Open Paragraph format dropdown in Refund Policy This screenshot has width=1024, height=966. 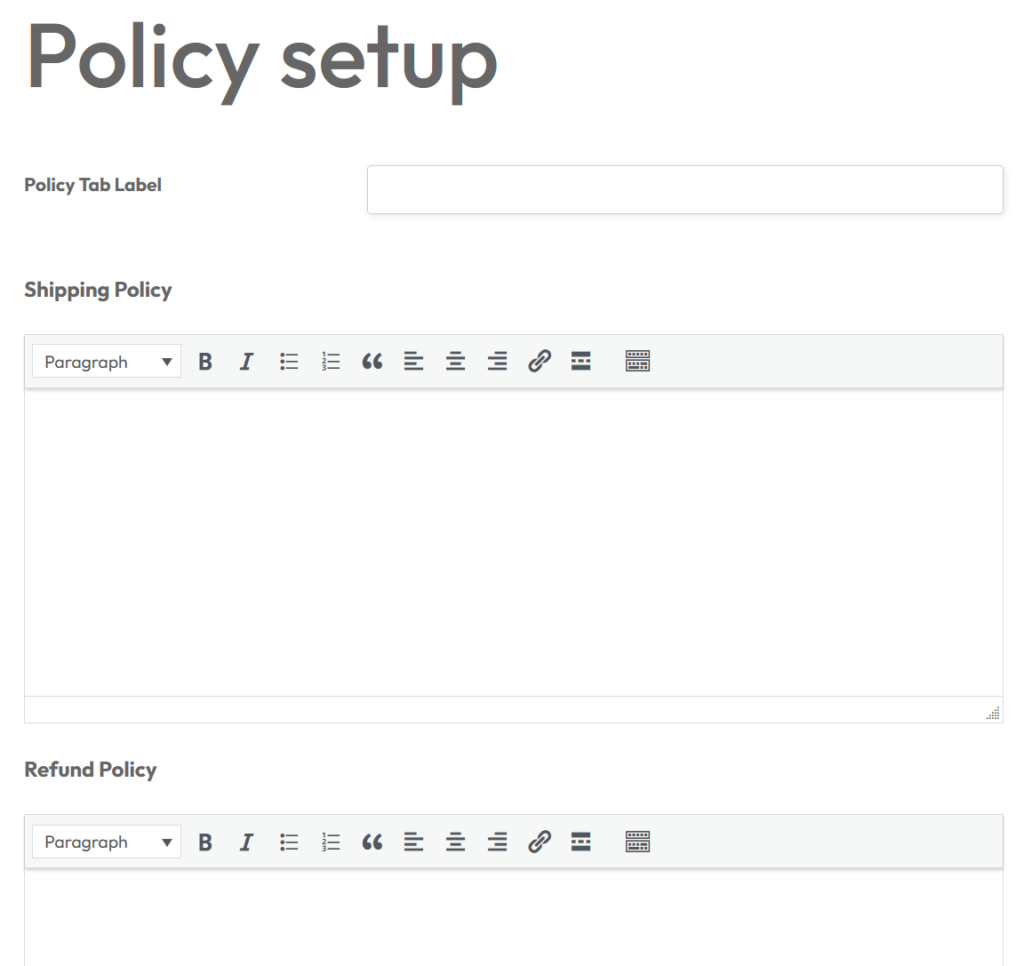(107, 842)
